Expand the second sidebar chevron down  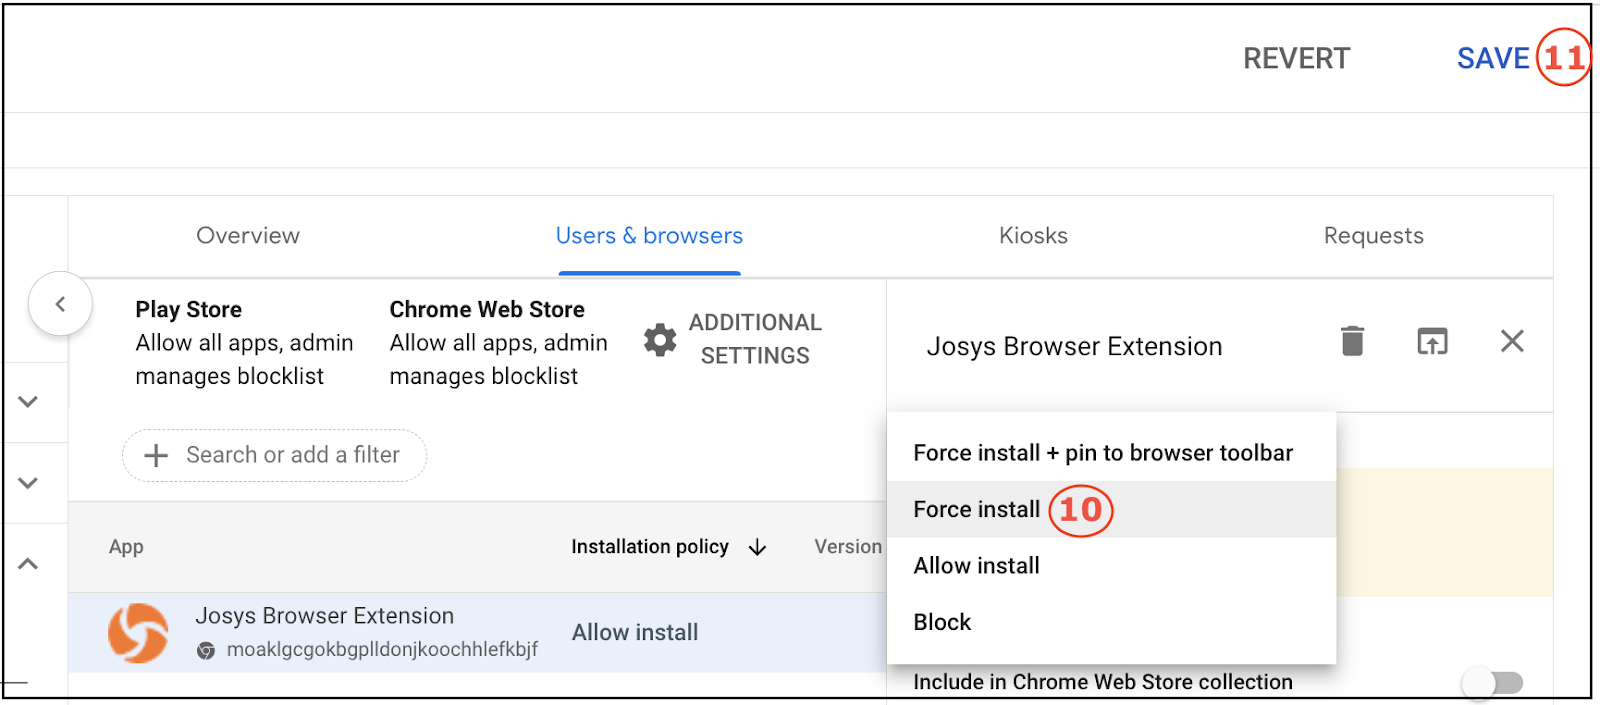coord(28,482)
